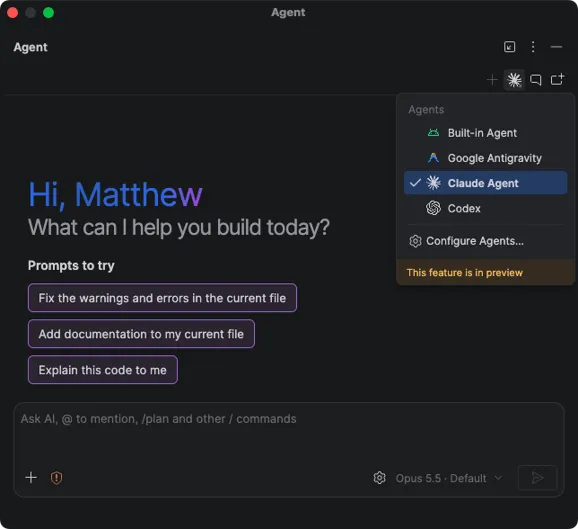Viewport: 578px width, 529px height.
Task: Click the green macOS zoom window button
Action: pos(48,13)
